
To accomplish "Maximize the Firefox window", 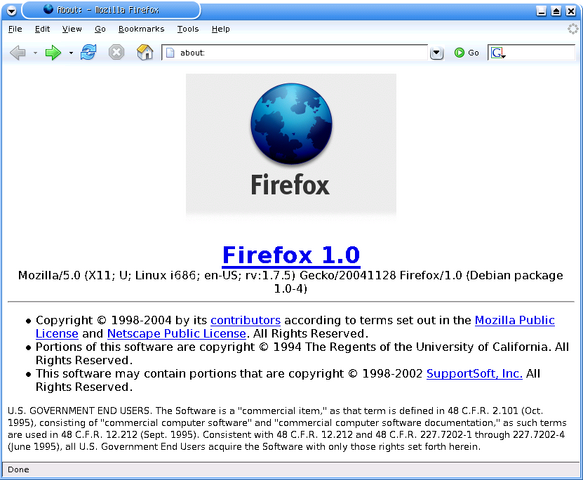I will 556,11.
